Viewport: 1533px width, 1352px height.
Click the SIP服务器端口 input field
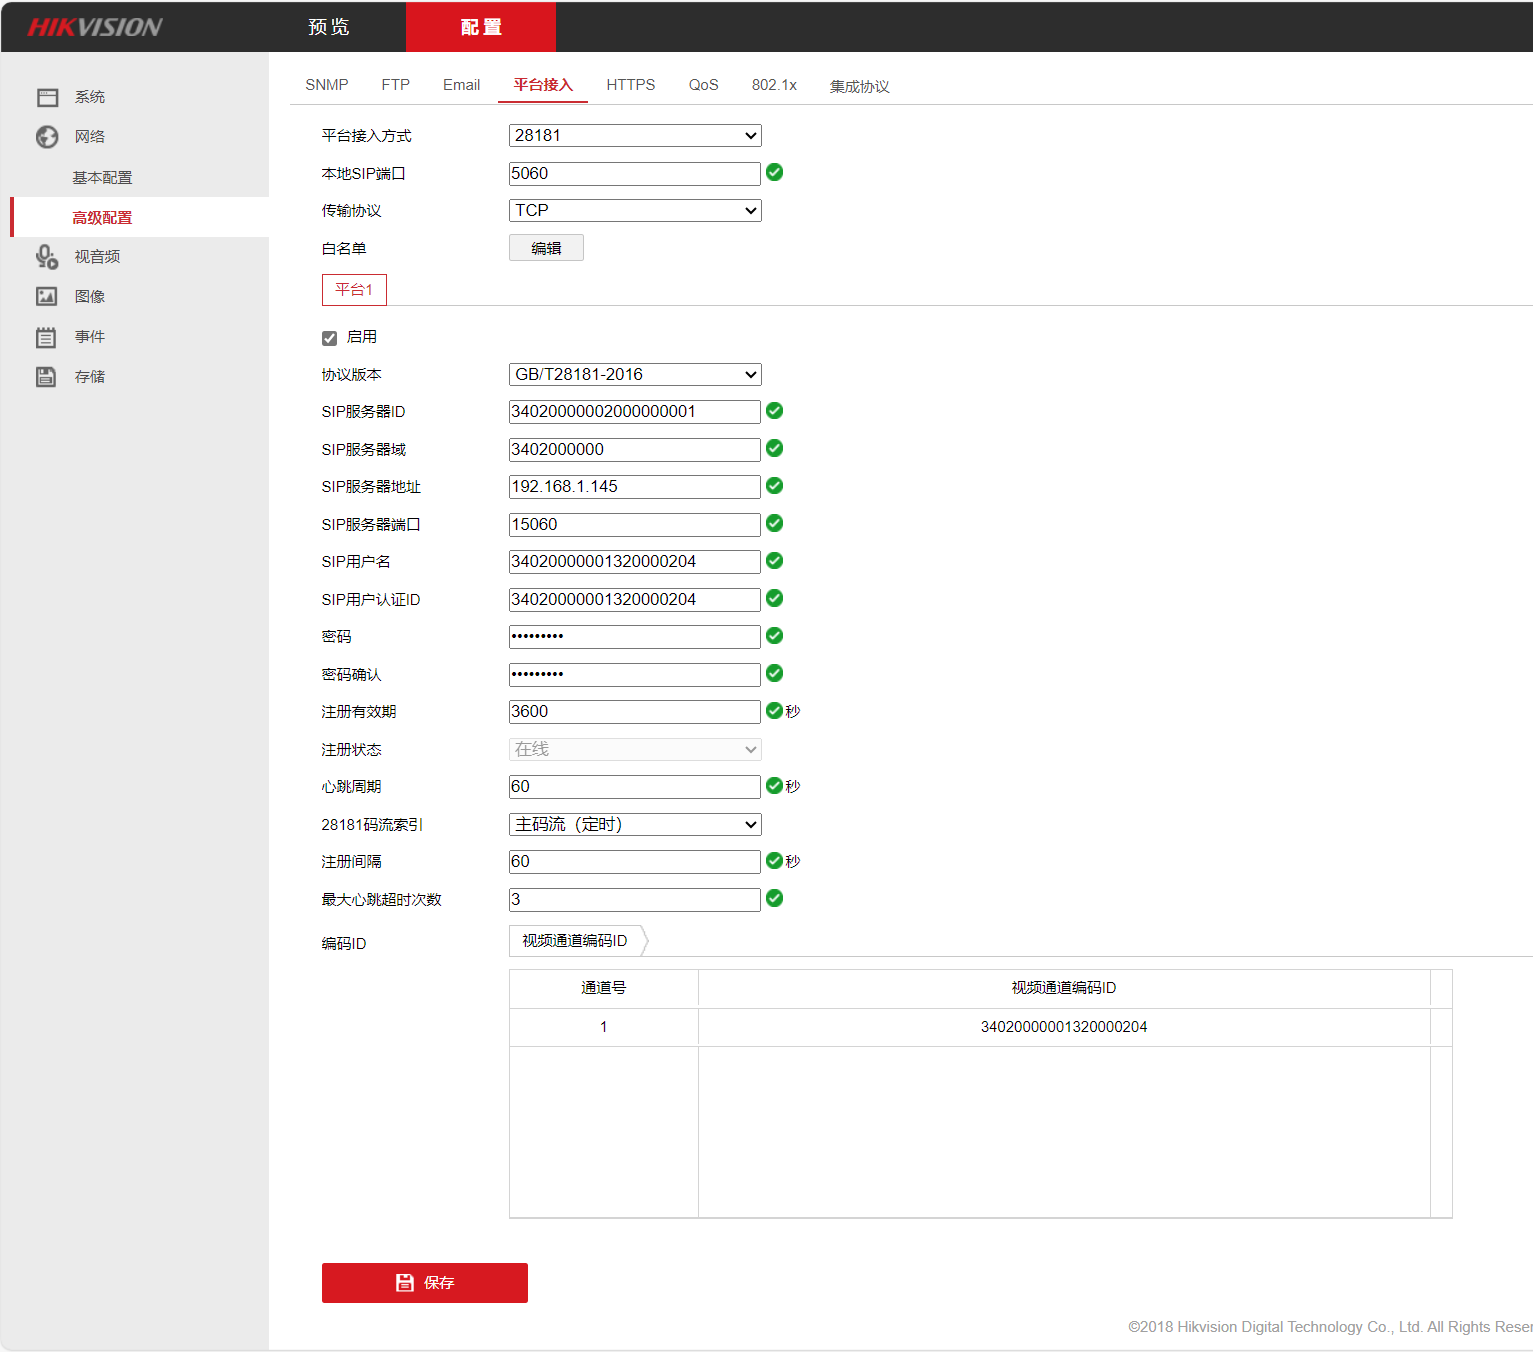635,524
